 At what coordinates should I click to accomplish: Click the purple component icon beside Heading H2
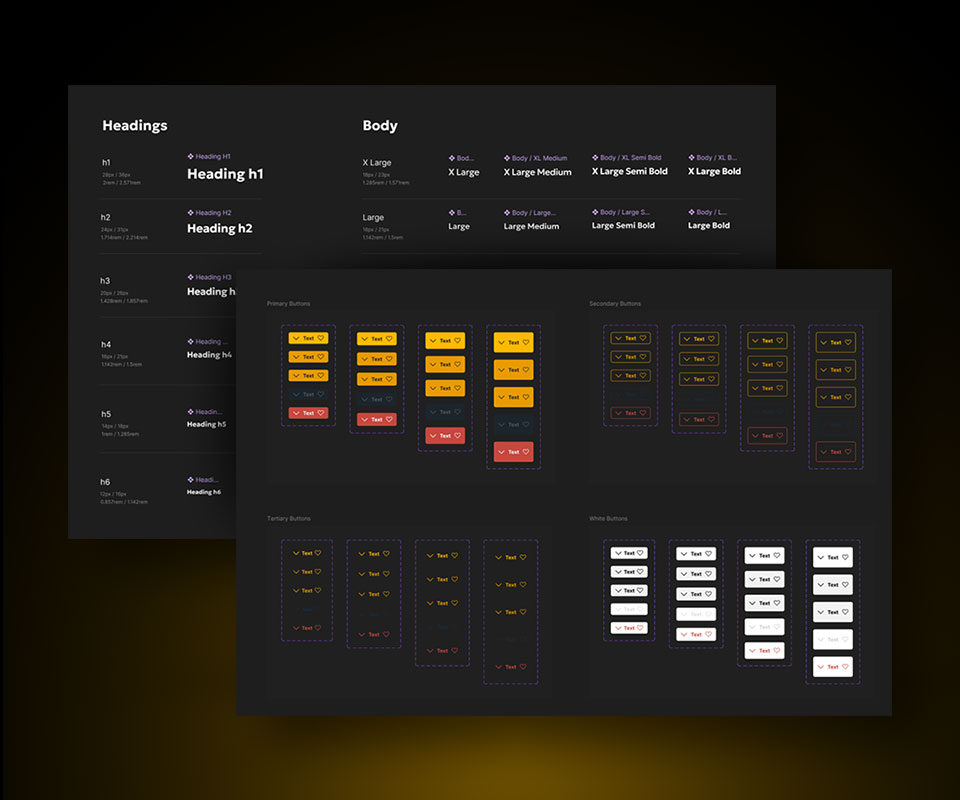coord(190,213)
